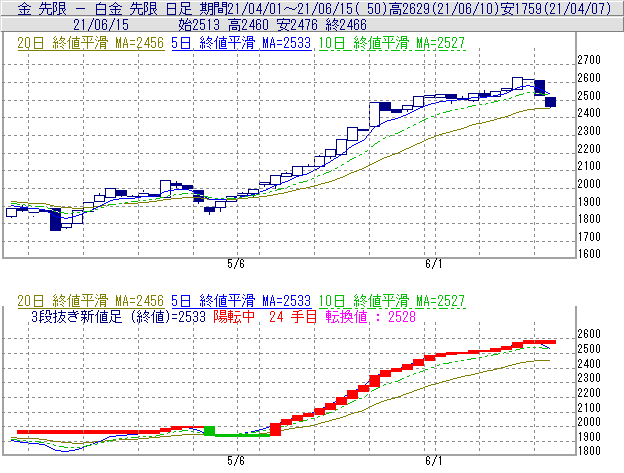Click the '6/1' date label under candlestick chart

(x=434, y=264)
